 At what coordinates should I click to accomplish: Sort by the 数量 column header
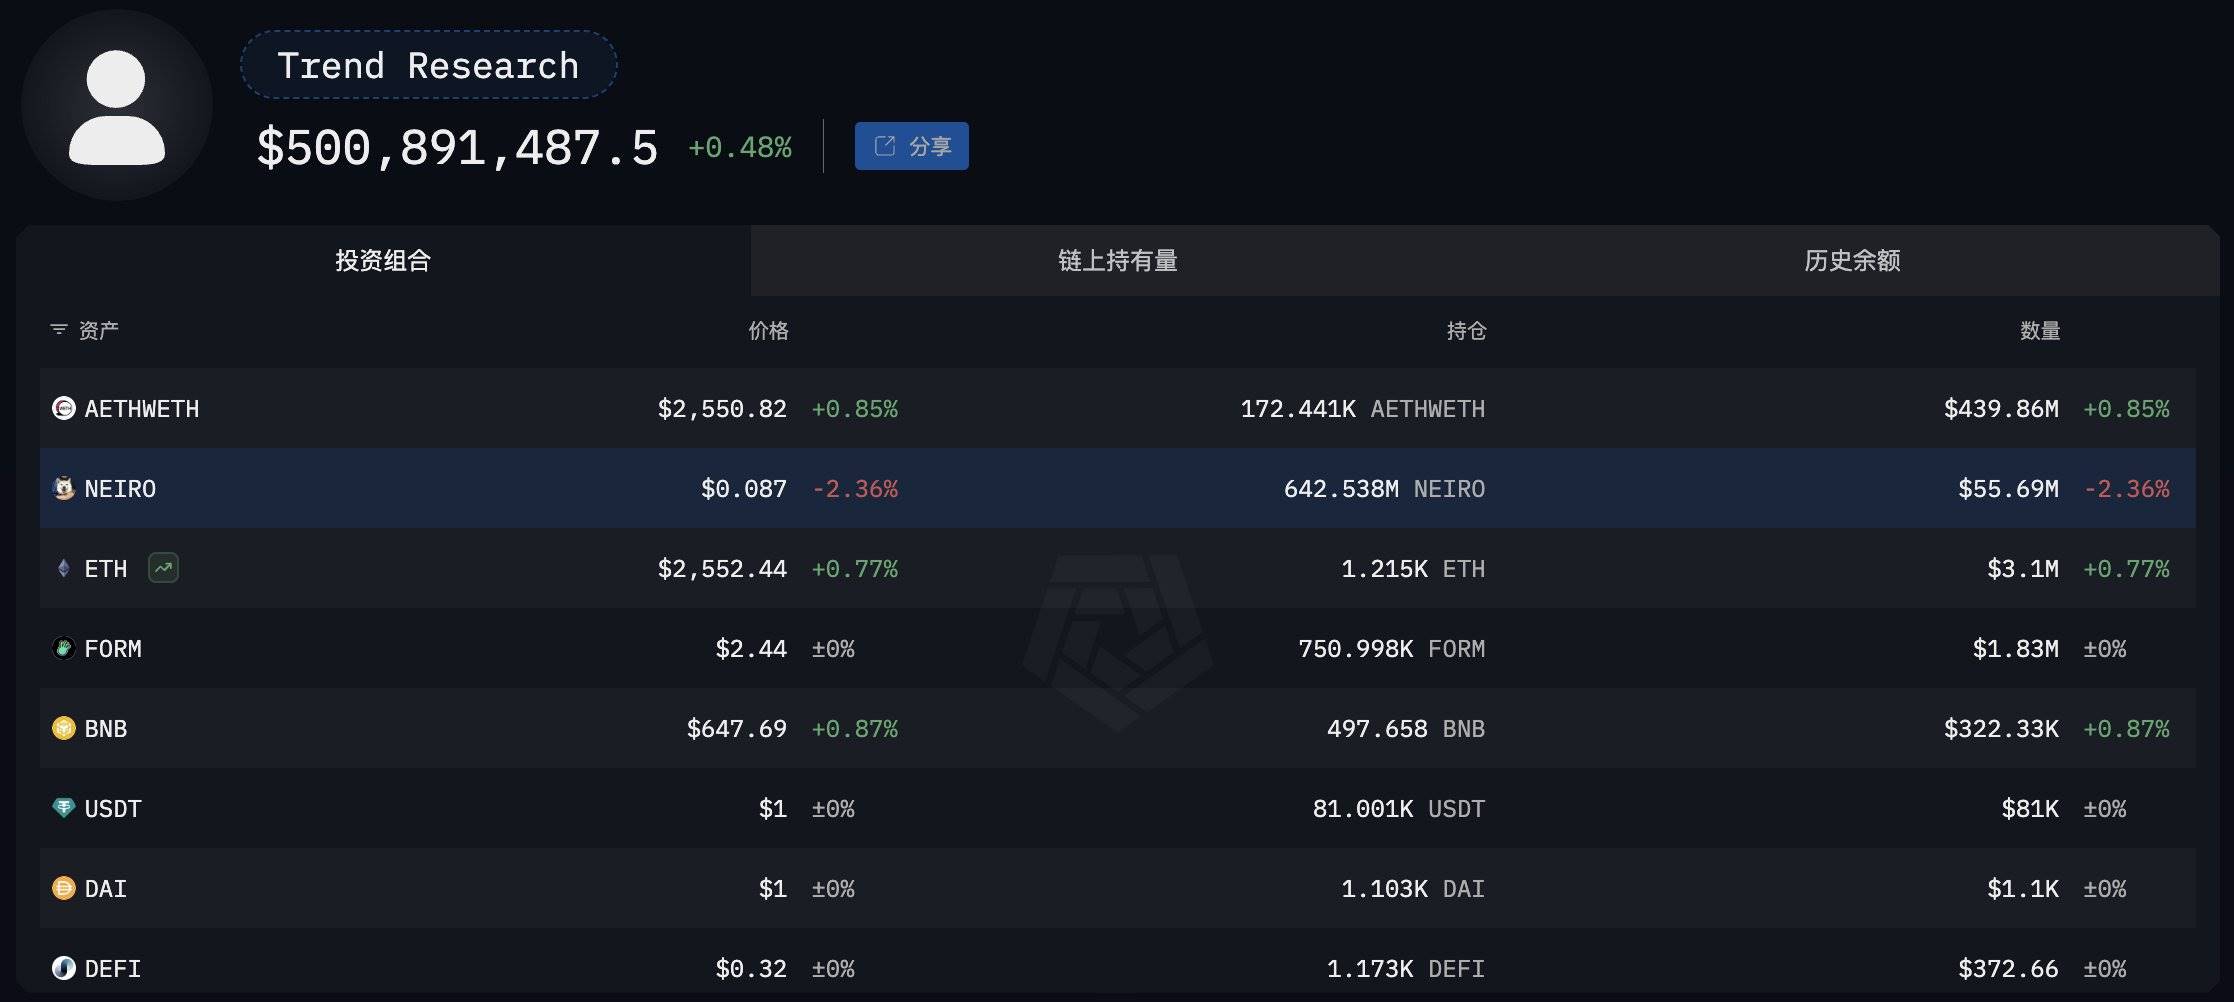[x=2039, y=331]
